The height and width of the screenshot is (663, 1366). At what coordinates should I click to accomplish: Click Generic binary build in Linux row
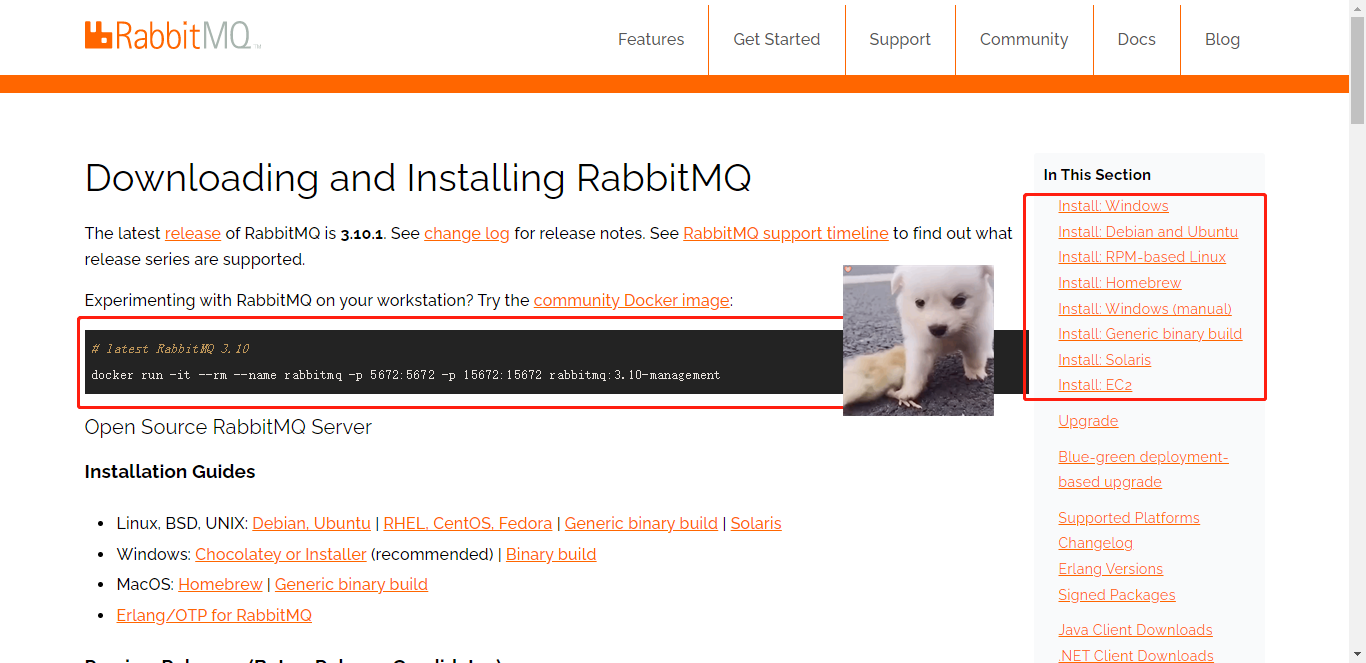click(x=641, y=523)
